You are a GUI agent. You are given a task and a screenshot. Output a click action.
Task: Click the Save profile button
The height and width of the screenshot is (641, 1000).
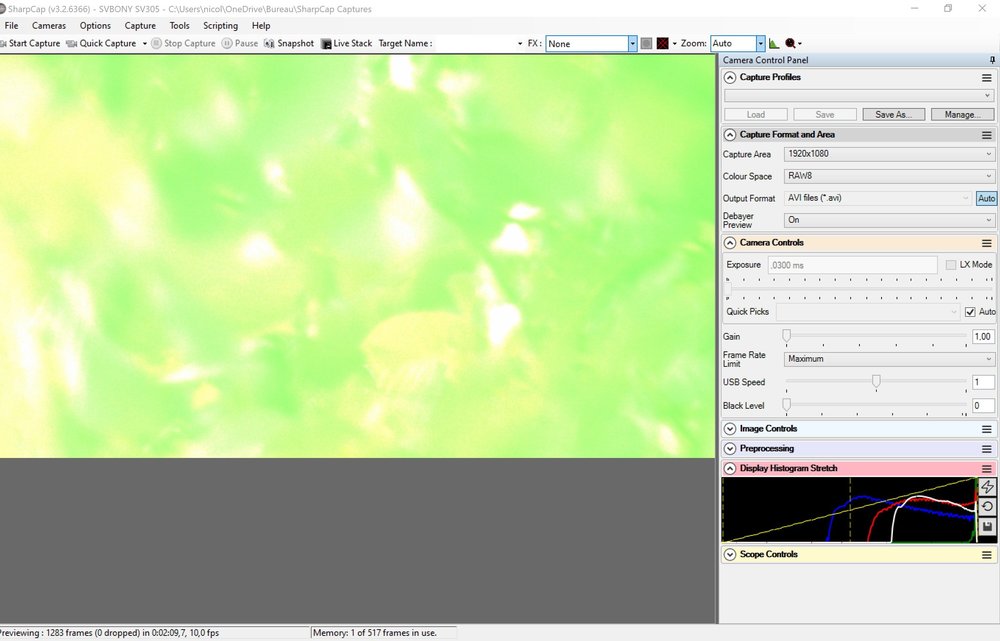(x=825, y=115)
